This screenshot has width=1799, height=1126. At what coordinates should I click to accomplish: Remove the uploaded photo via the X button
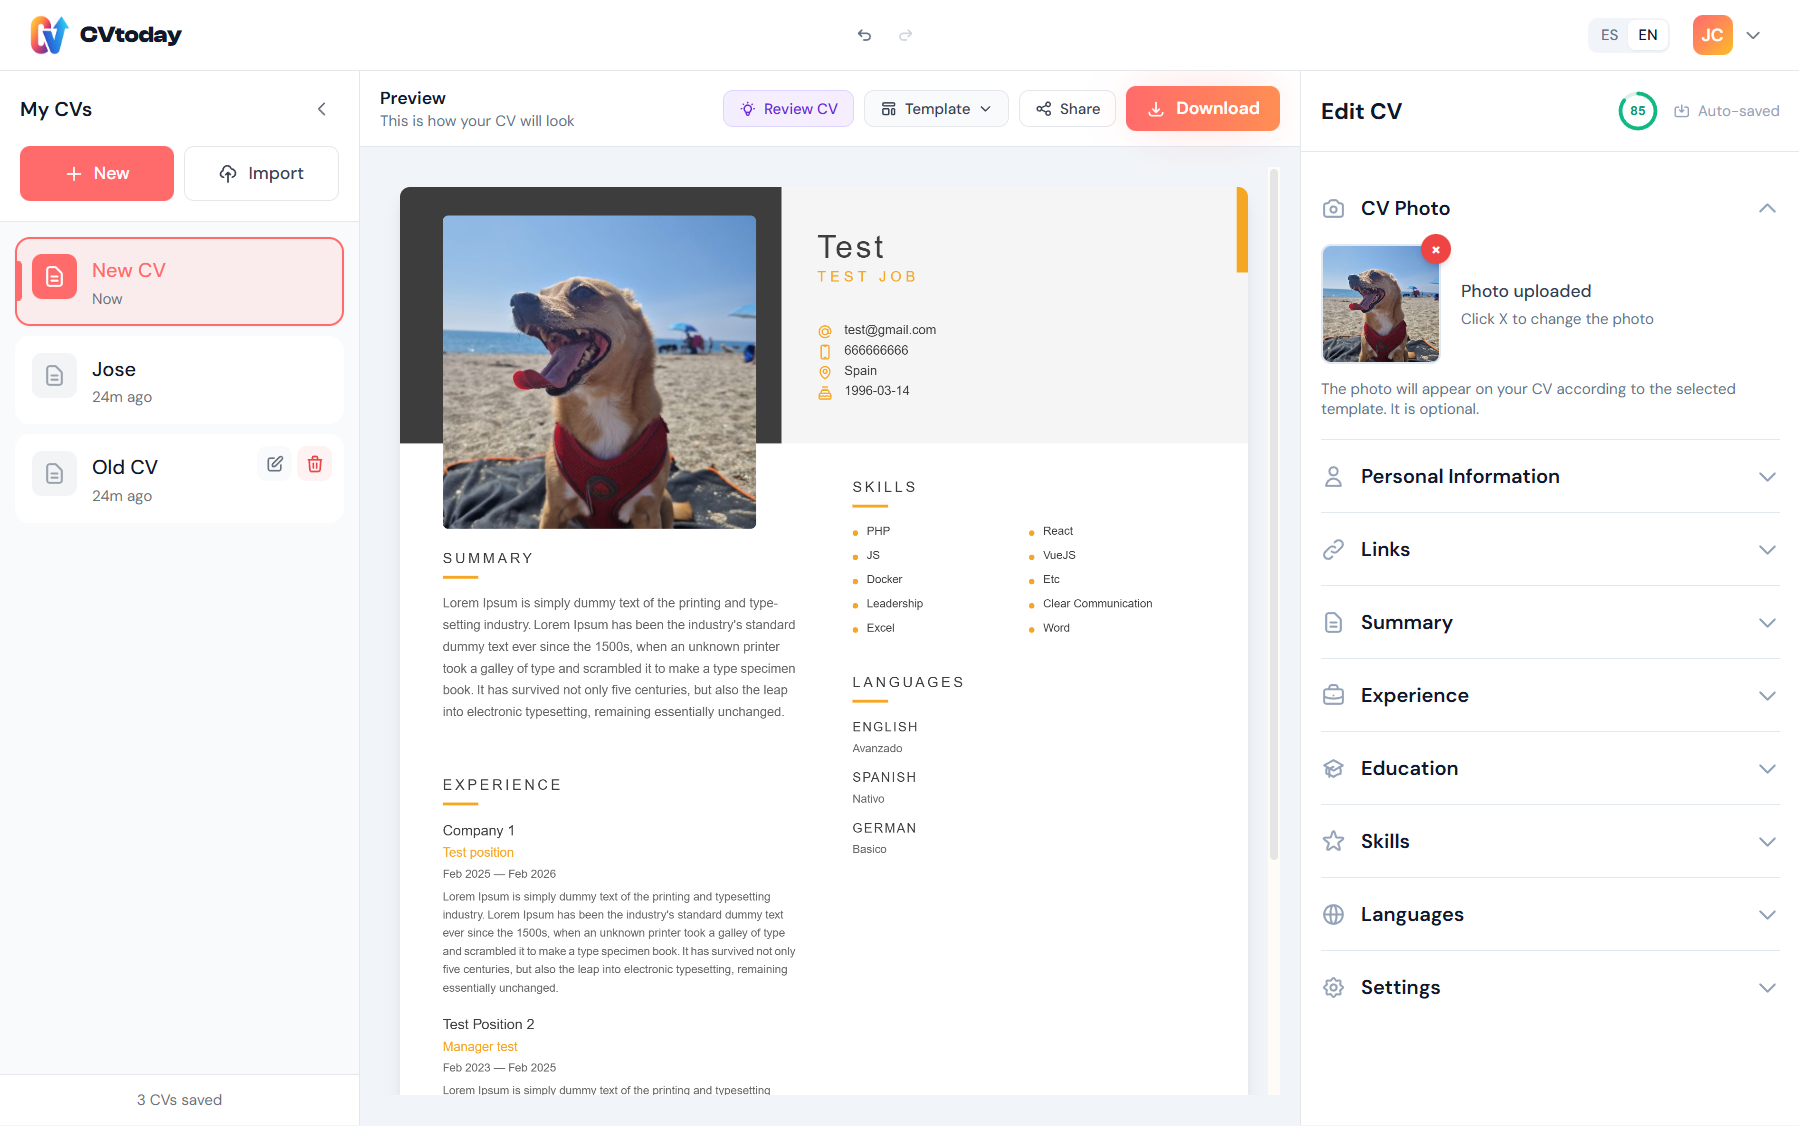[1435, 249]
